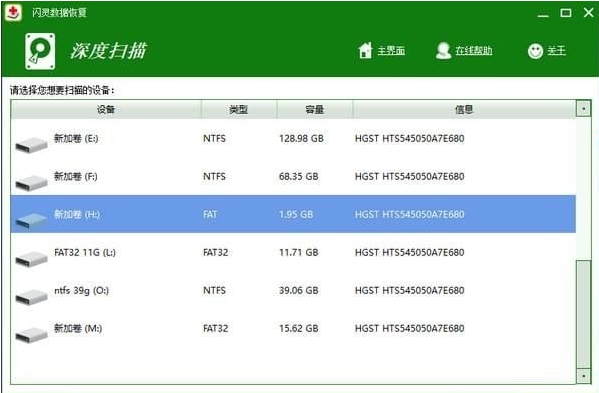Select the 新加卷 (H:) device name
Screen dimensions: 599x393
pyautogui.click(x=77, y=214)
